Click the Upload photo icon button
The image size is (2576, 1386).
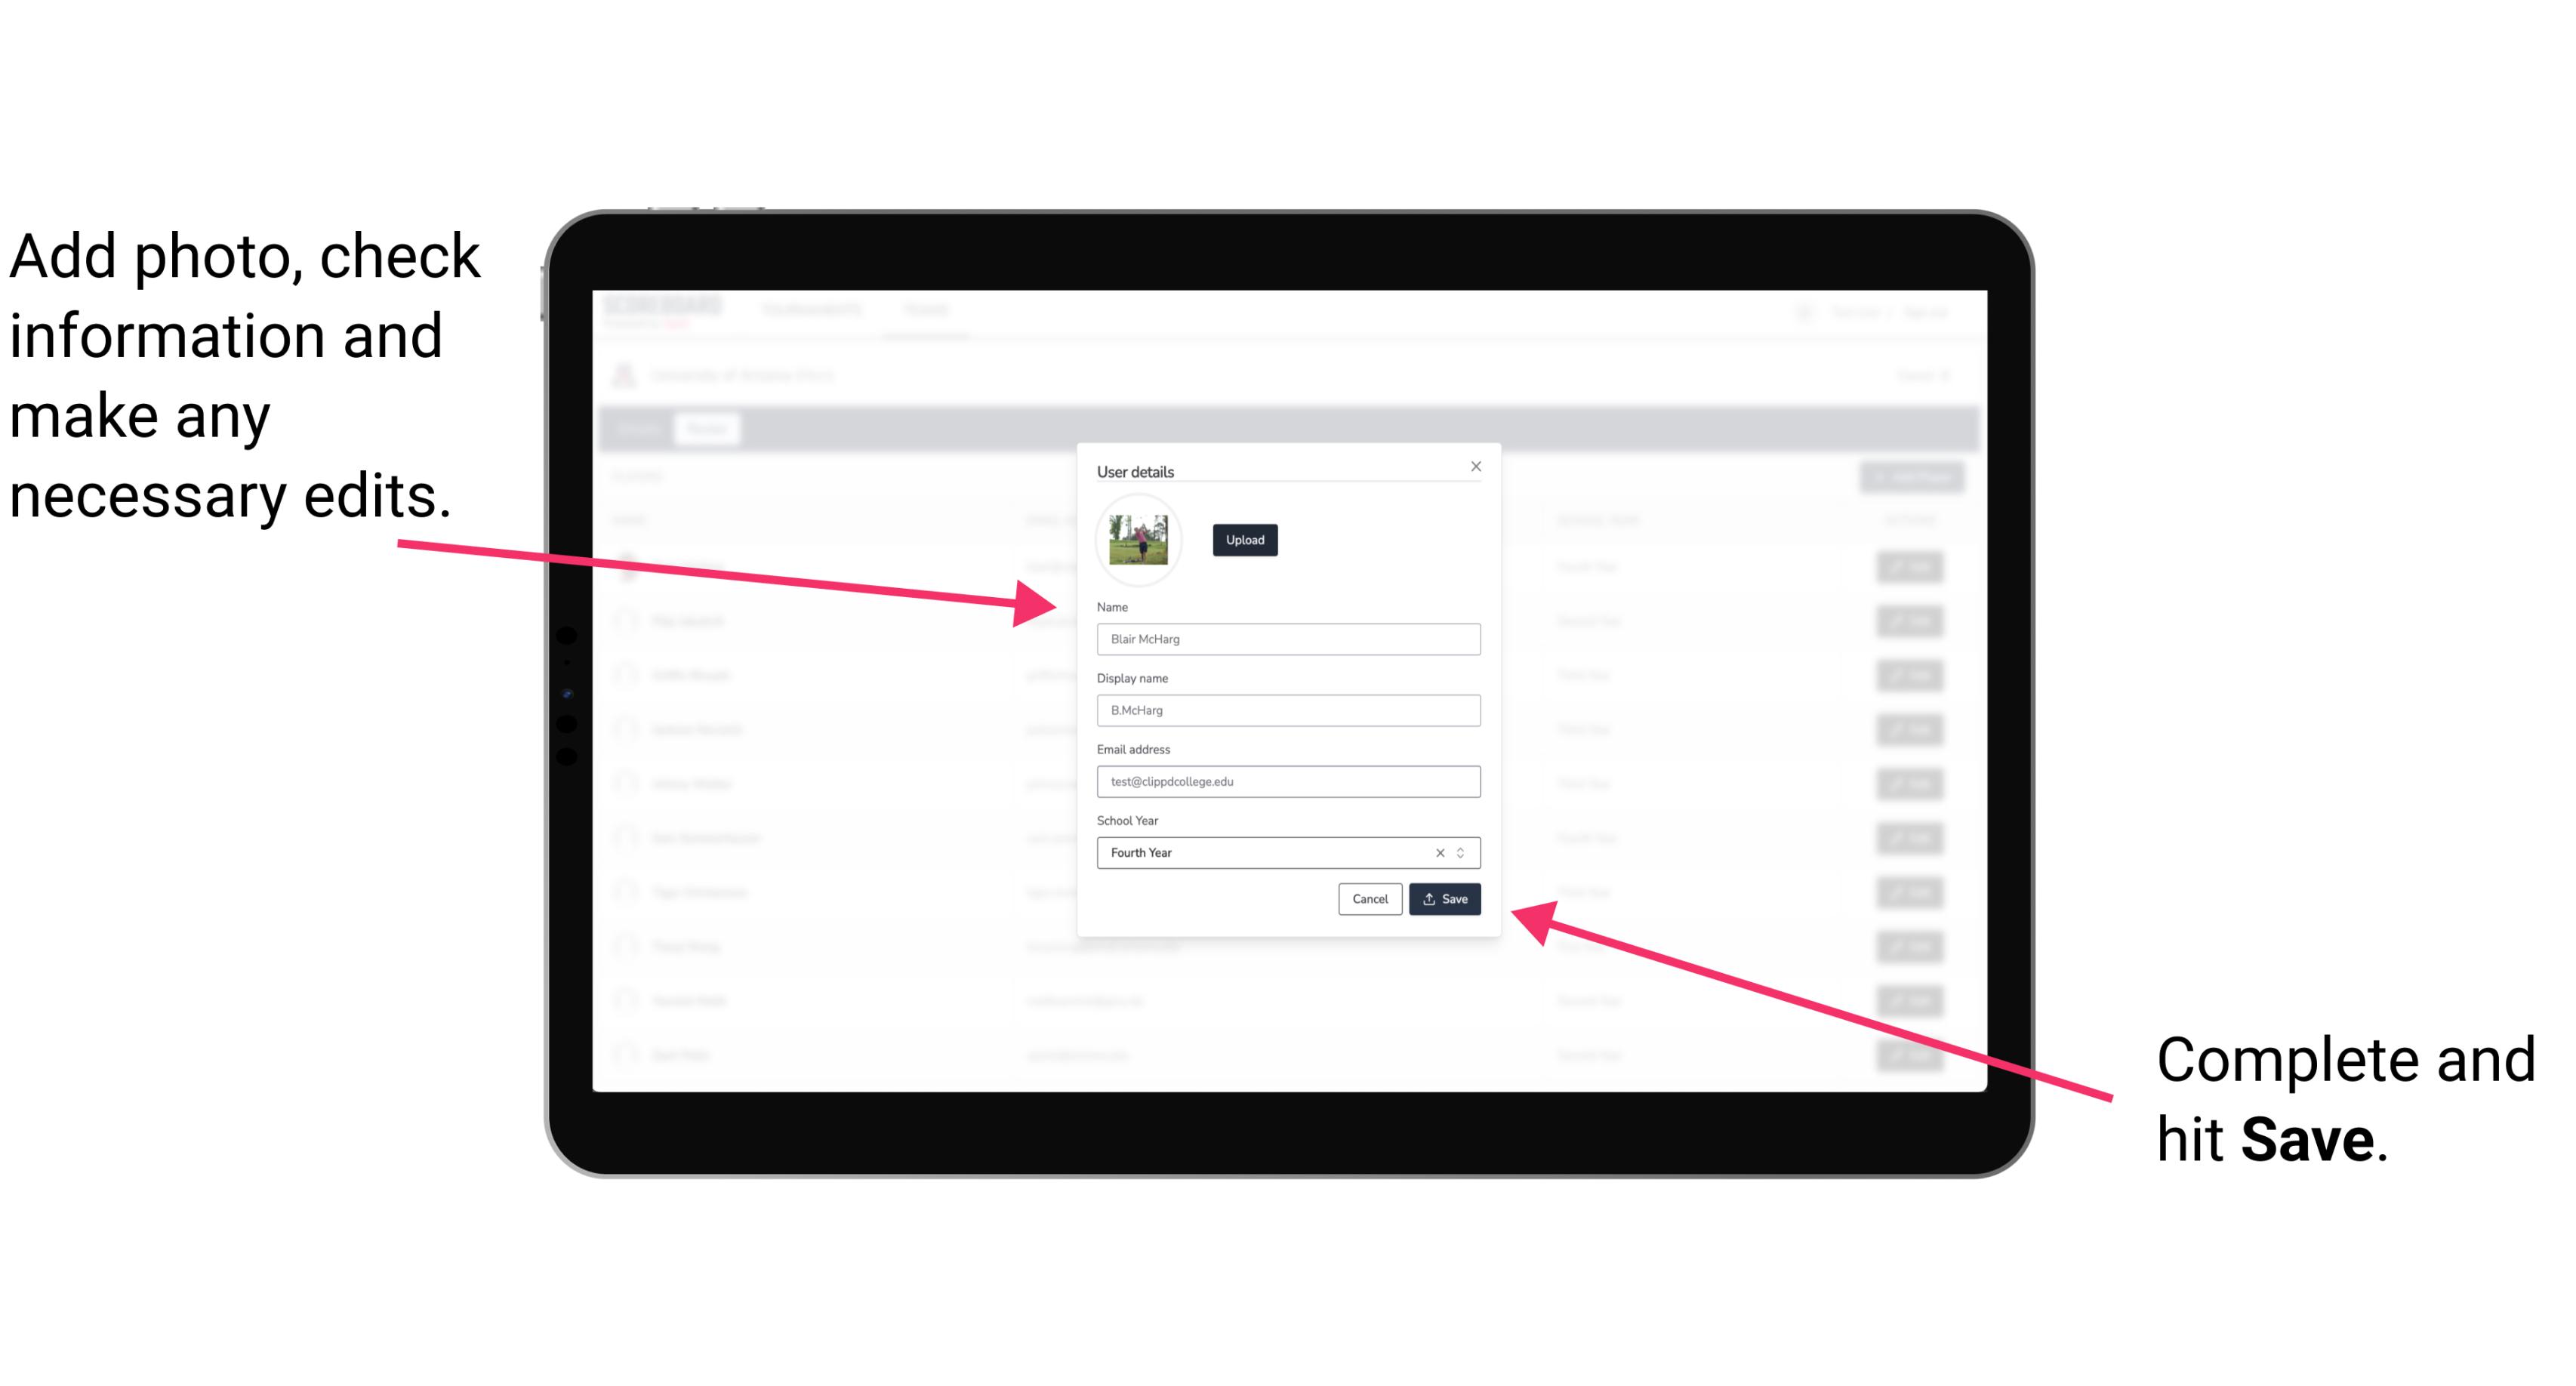(1244, 540)
